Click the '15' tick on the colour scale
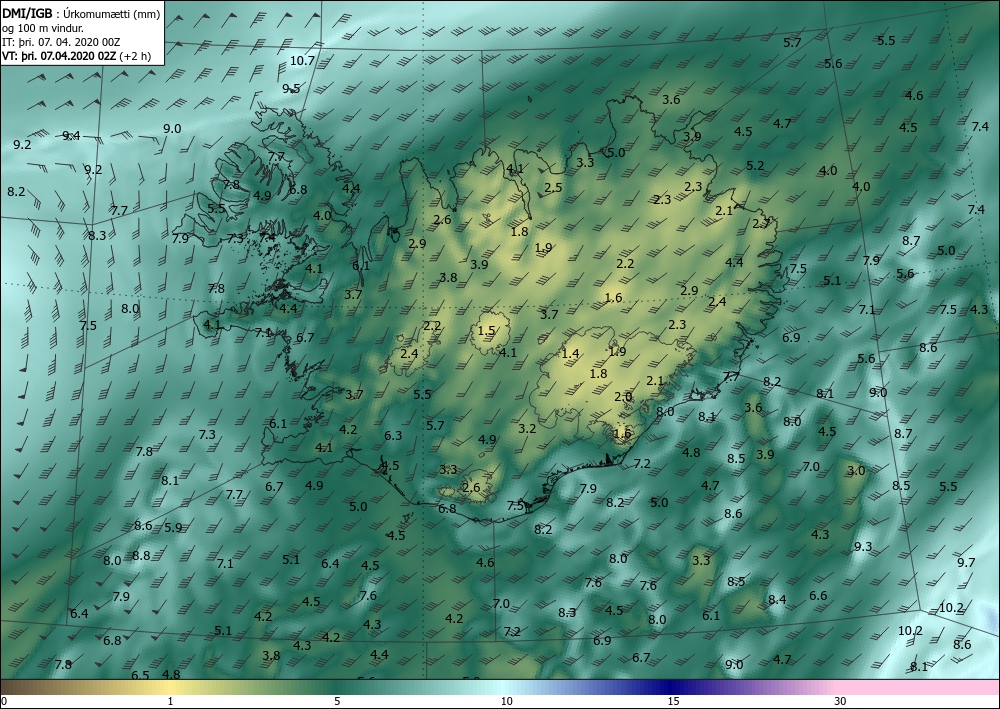 click(x=673, y=702)
